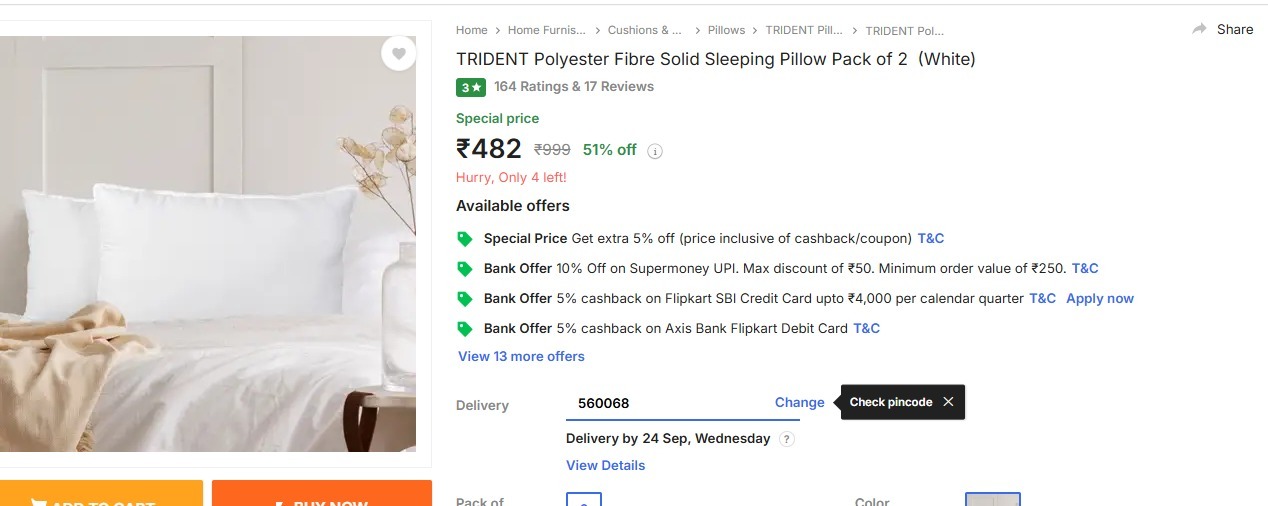Click Apply now for SBI card
The width and height of the screenshot is (1268, 506).
pos(1099,298)
